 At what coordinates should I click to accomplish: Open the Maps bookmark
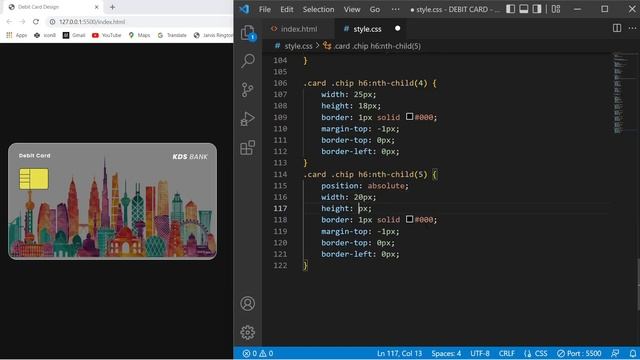tap(139, 36)
